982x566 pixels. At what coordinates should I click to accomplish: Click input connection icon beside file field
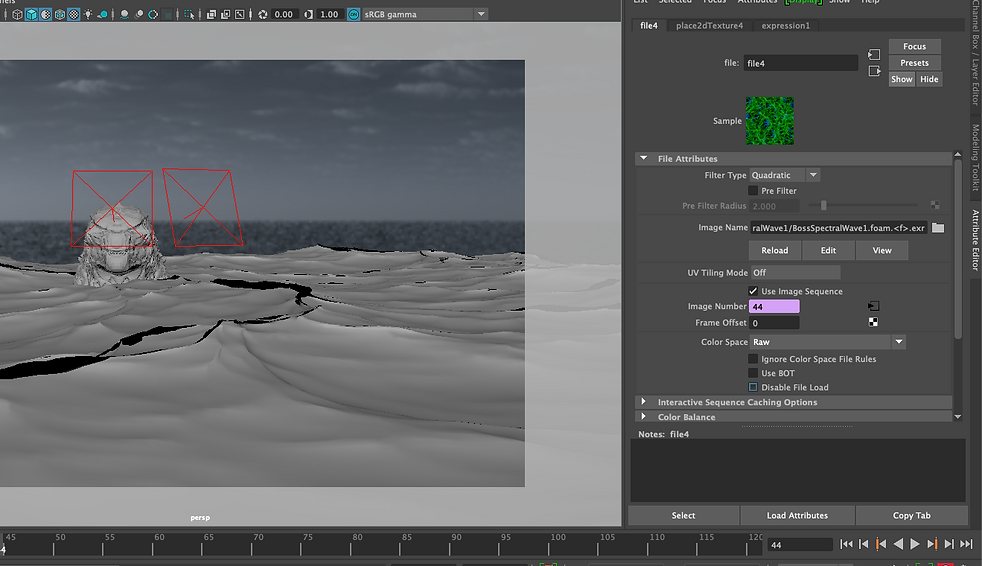[x=874, y=54]
